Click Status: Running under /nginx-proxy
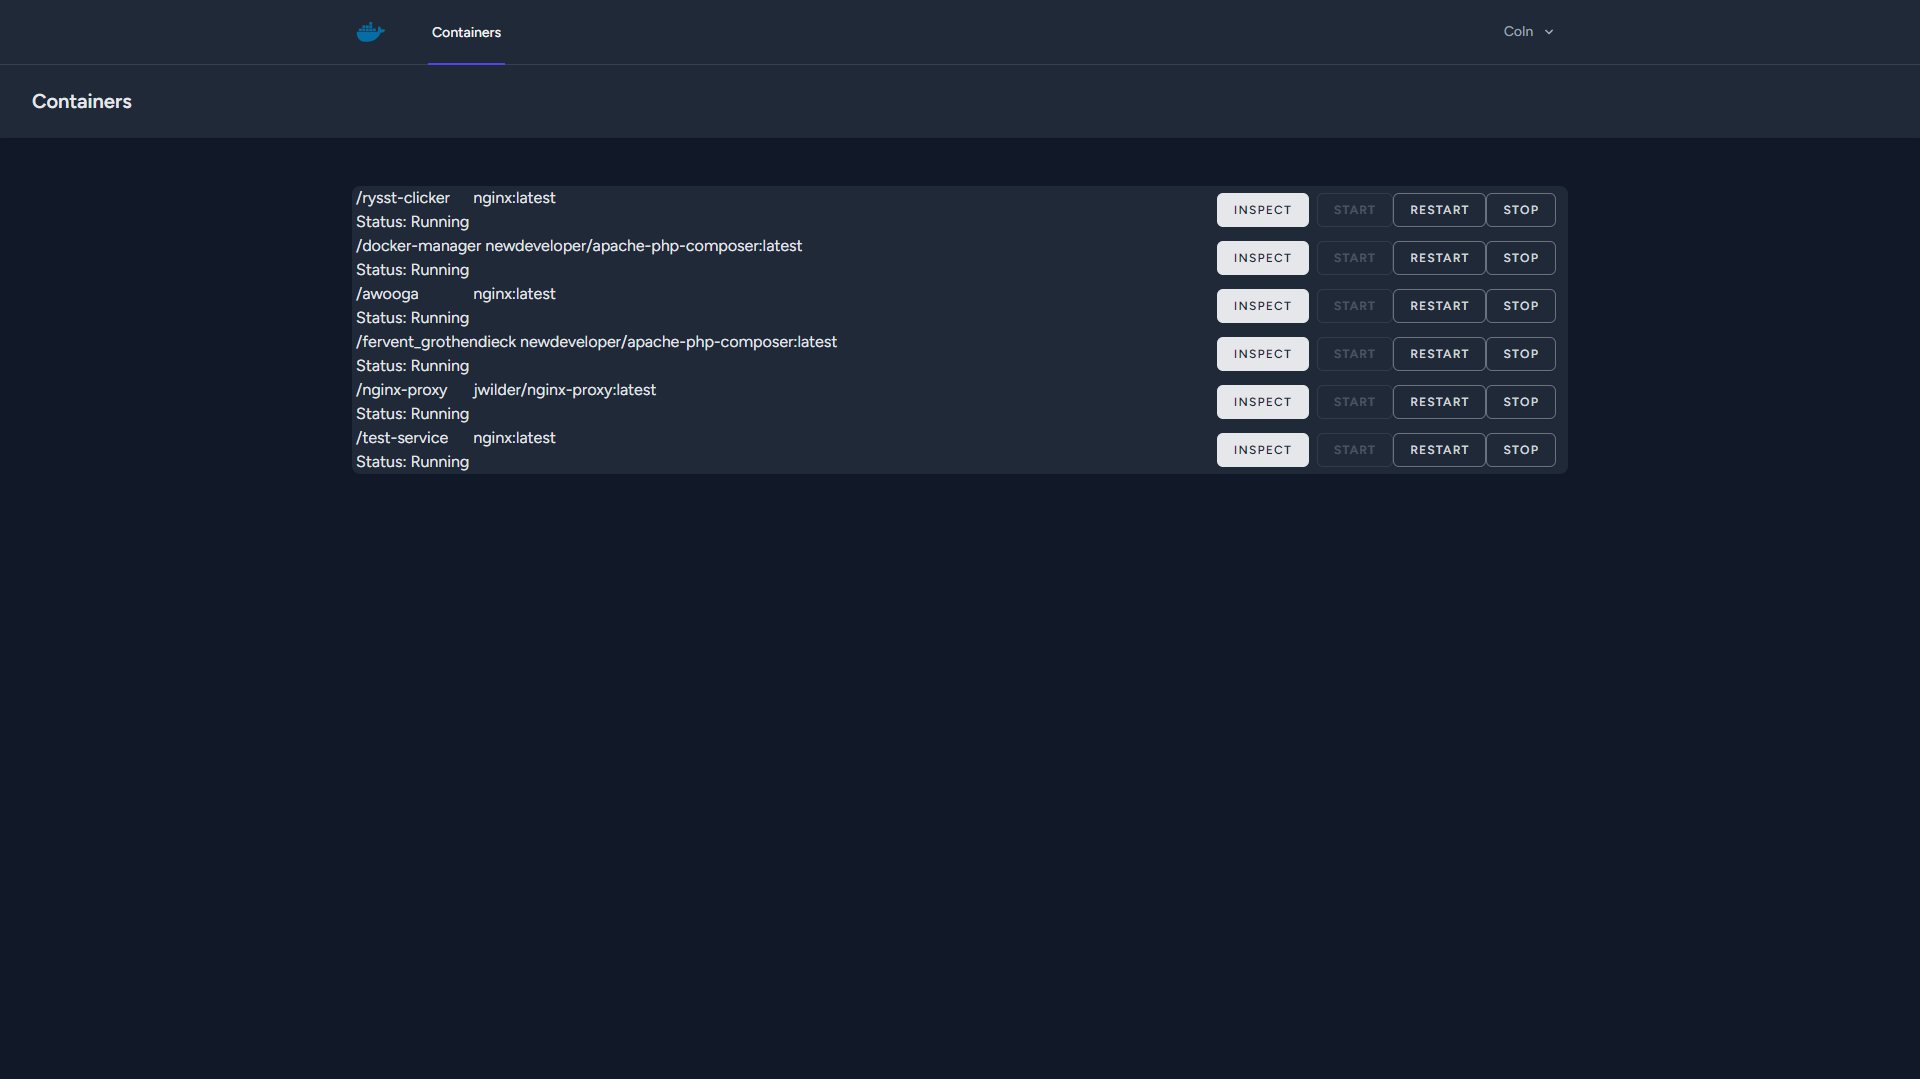The height and width of the screenshot is (1079, 1920). [x=412, y=414]
